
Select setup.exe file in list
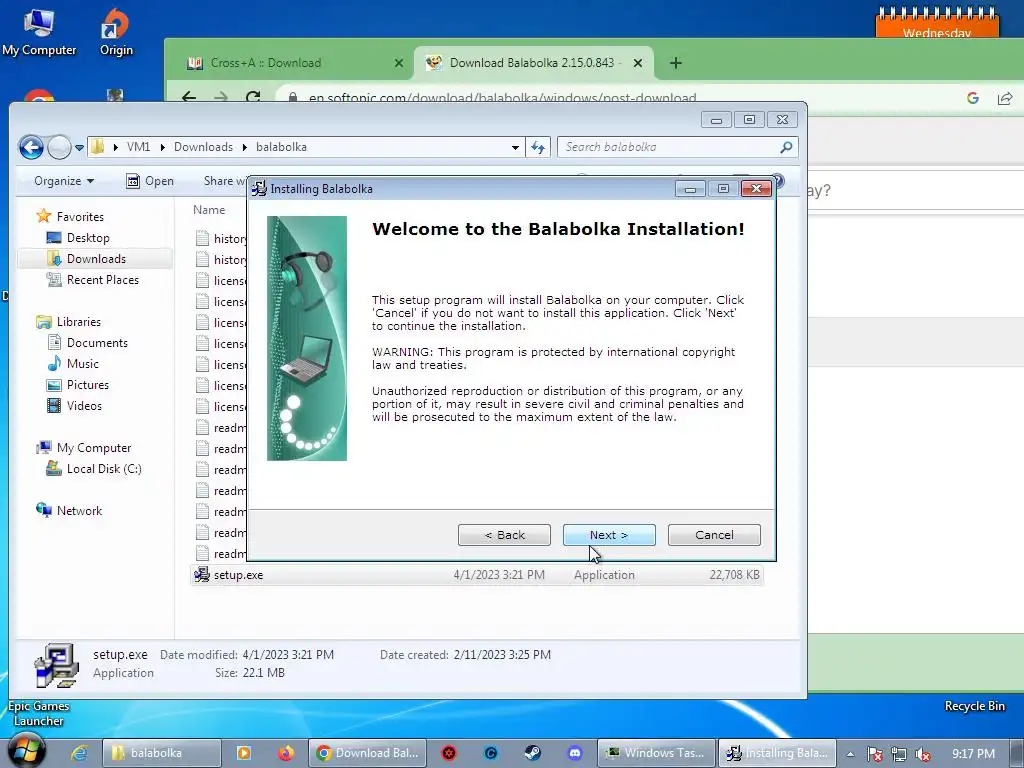pos(477,575)
